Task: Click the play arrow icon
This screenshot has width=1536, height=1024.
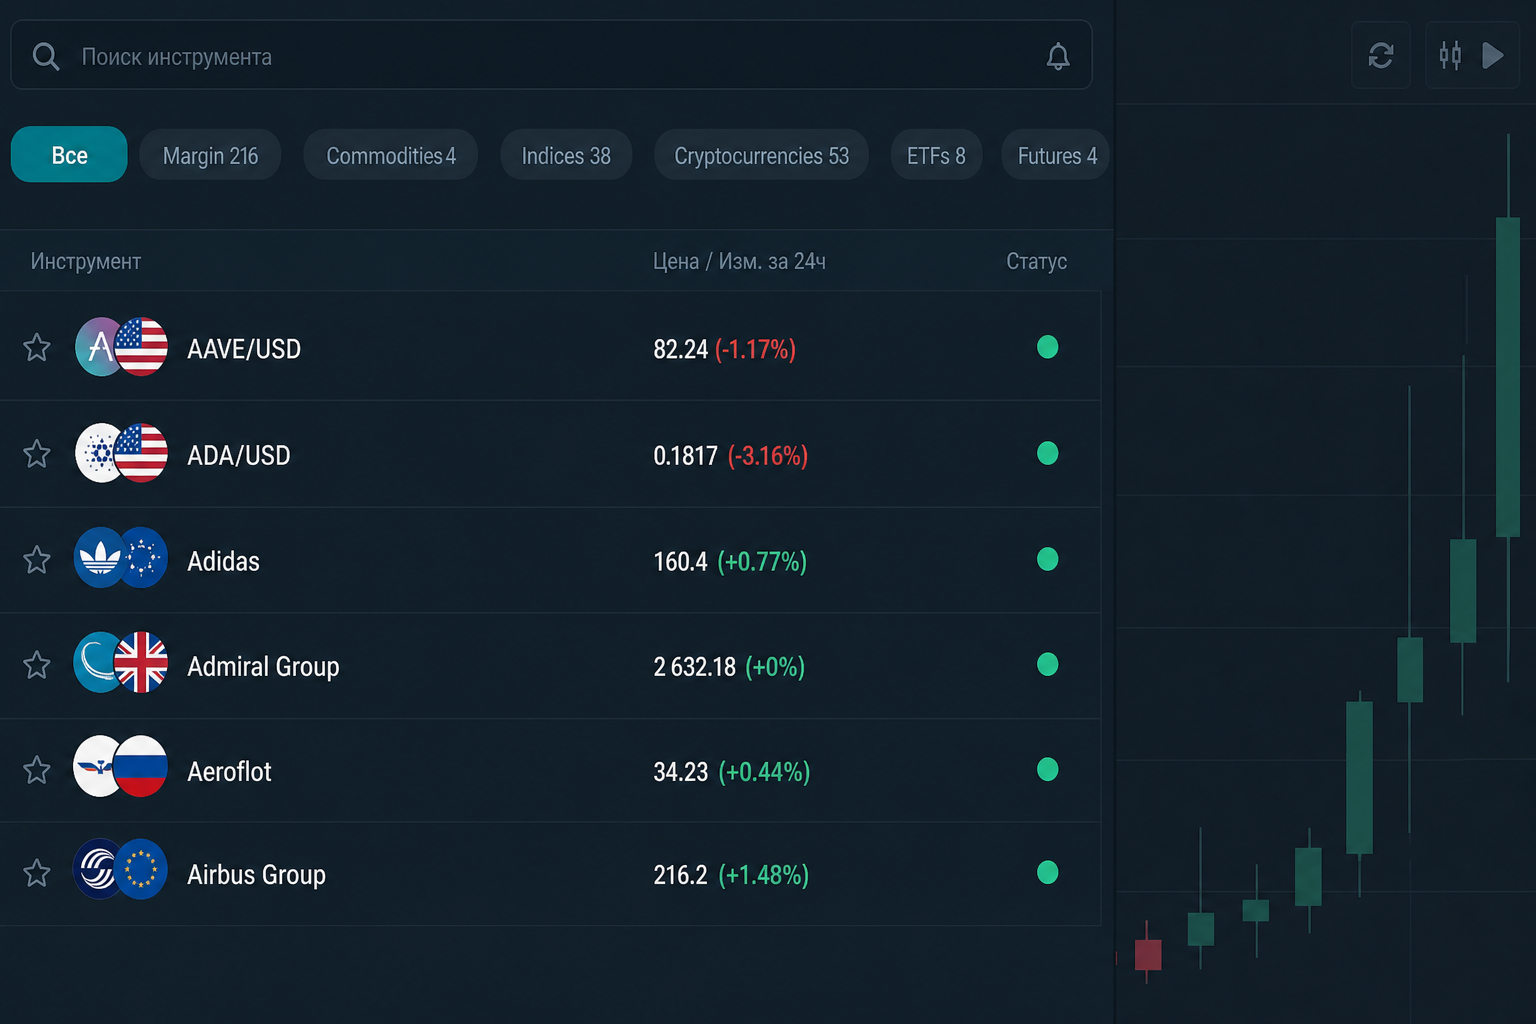Action: pyautogui.click(x=1493, y=55)
